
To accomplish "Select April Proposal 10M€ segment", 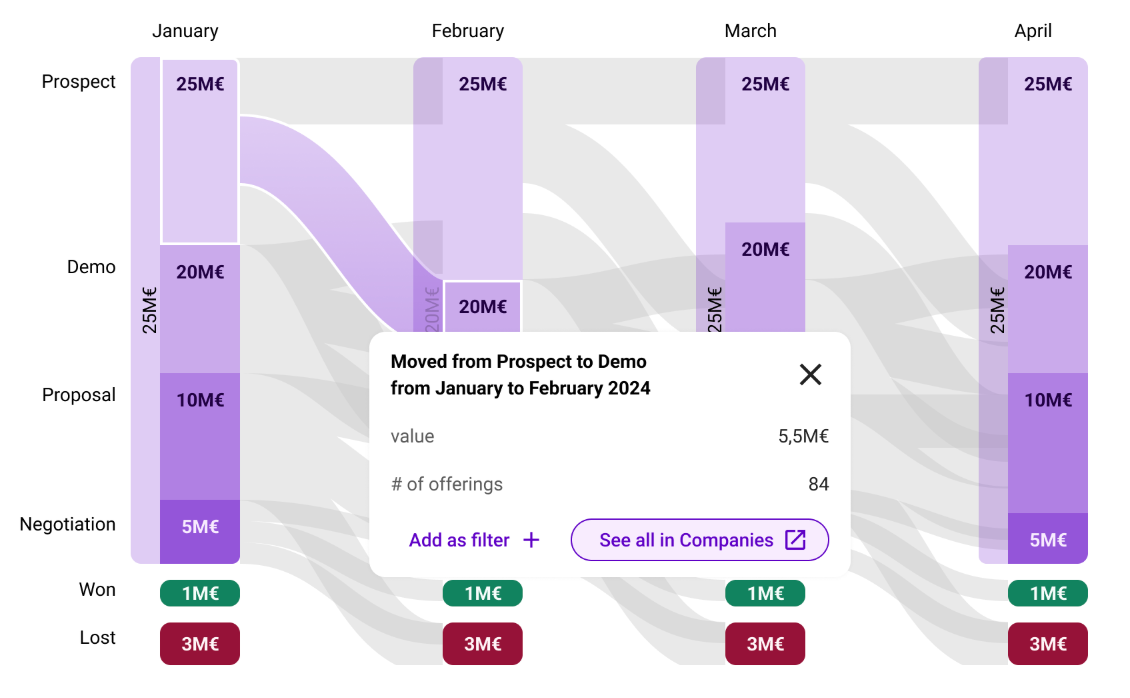I will point(1047,440).
